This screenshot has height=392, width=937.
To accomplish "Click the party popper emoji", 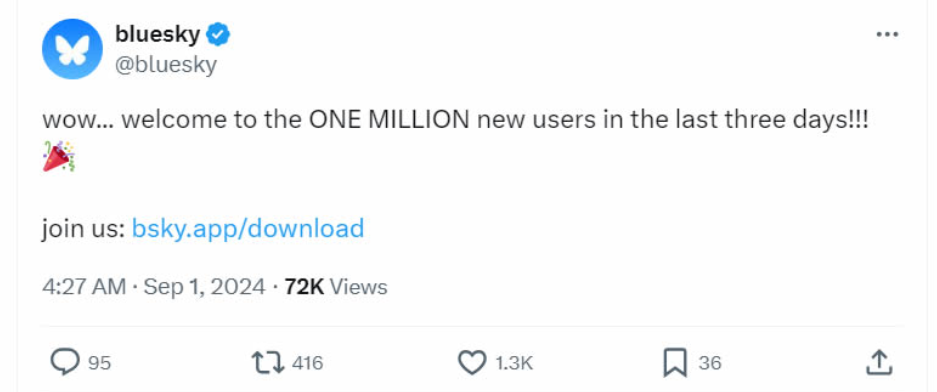I will coord(59,157).
